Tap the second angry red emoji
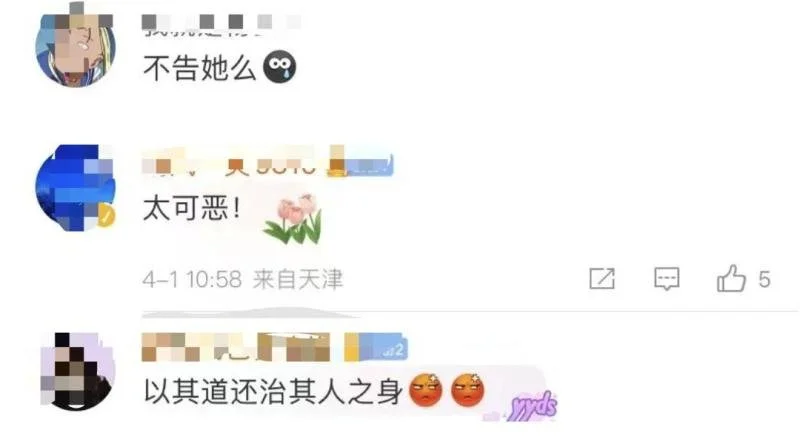 [468, 390]
